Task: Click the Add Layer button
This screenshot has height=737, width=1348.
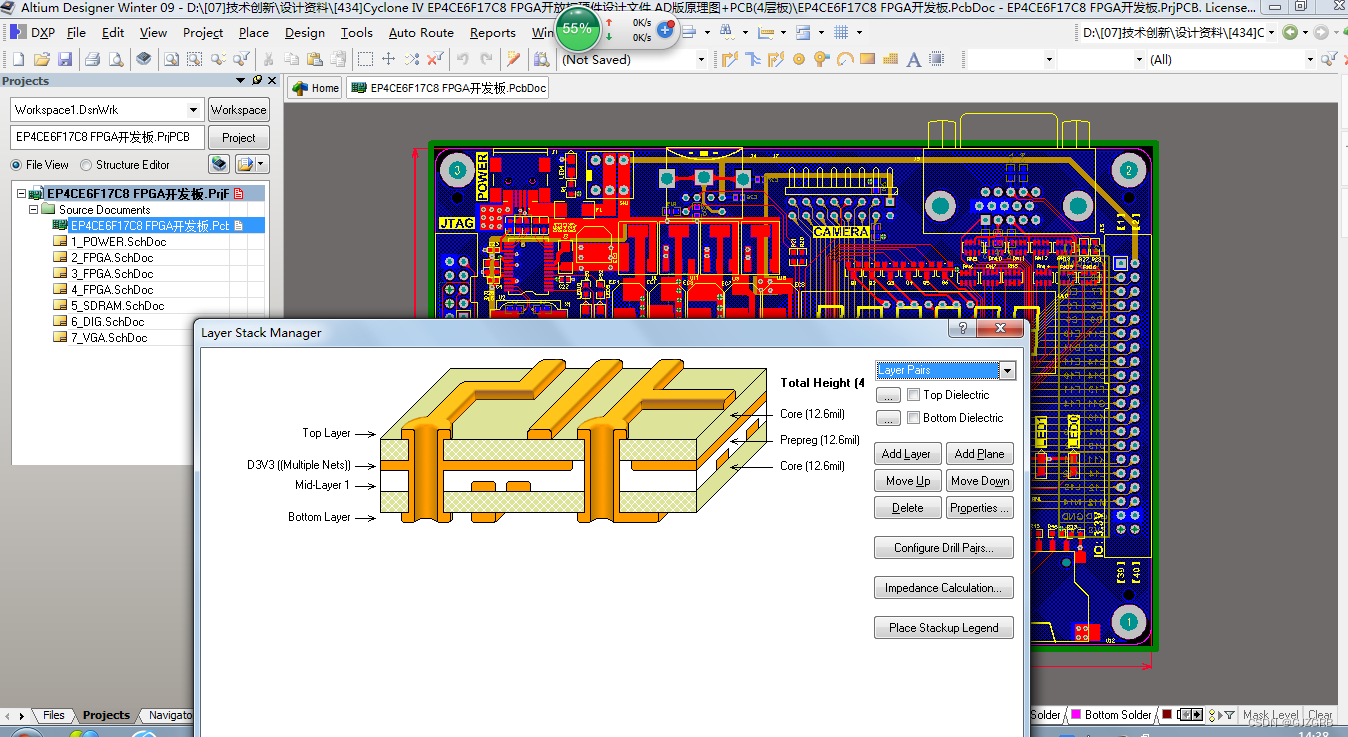Action: tap(906, 454)
